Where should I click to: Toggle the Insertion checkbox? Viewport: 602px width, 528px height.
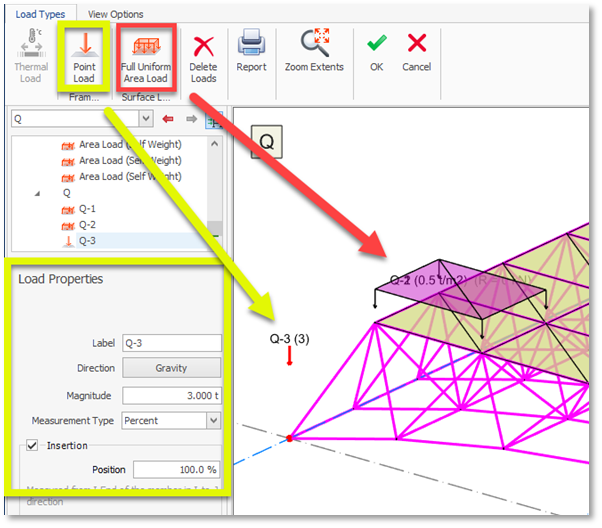click(33, 445)
